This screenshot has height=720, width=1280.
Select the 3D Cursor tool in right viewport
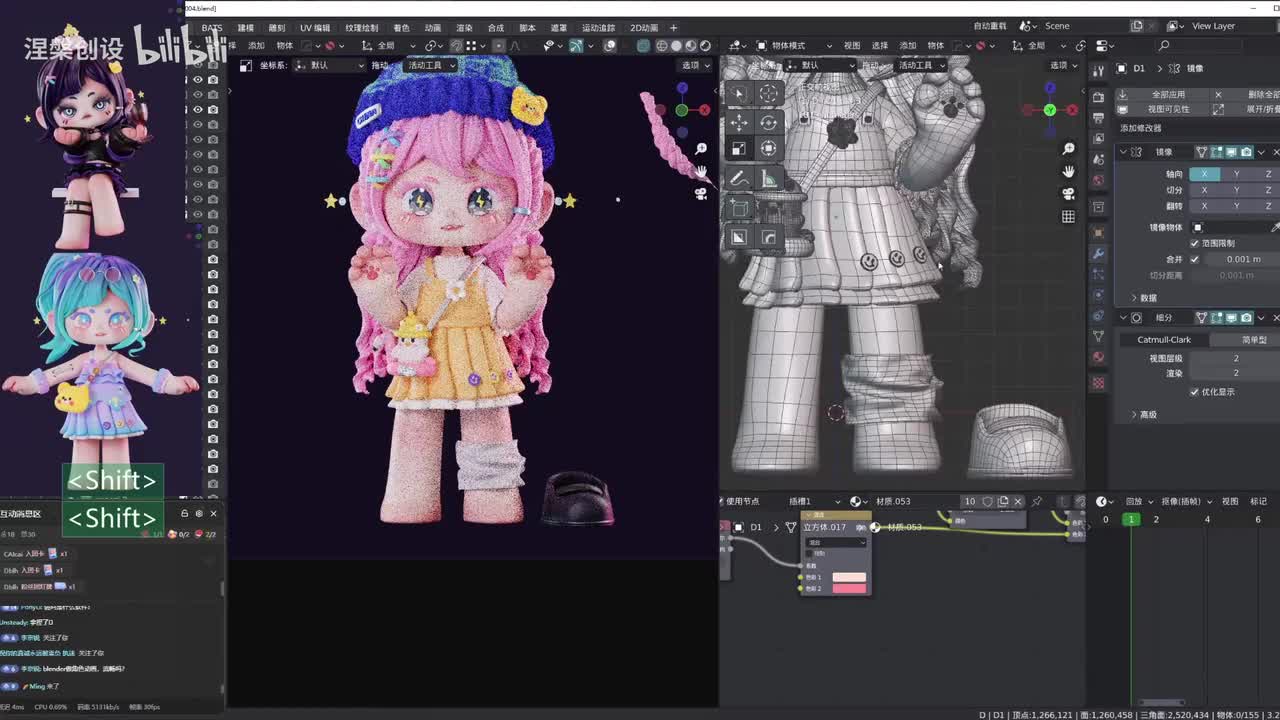tap(768, 94)
